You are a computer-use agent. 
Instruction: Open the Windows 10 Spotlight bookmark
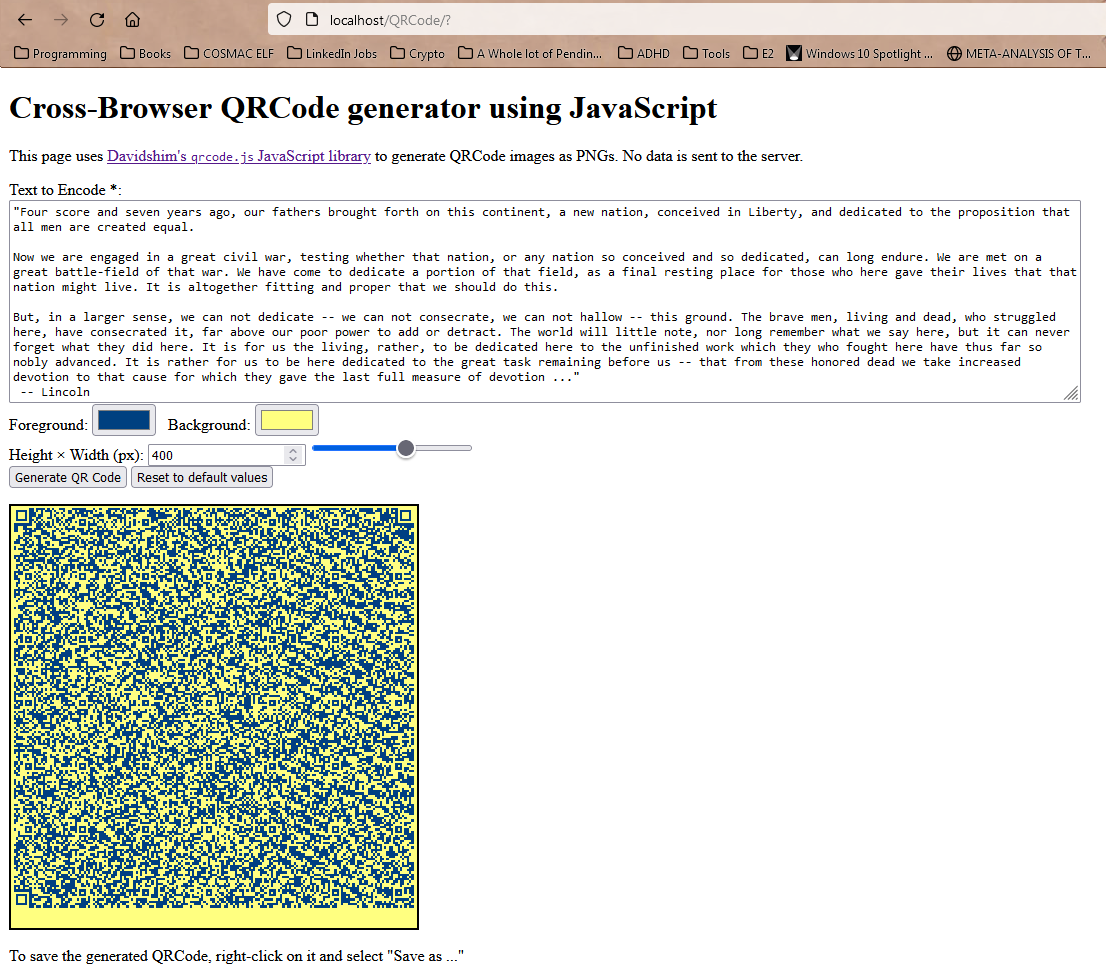(860, 54)
